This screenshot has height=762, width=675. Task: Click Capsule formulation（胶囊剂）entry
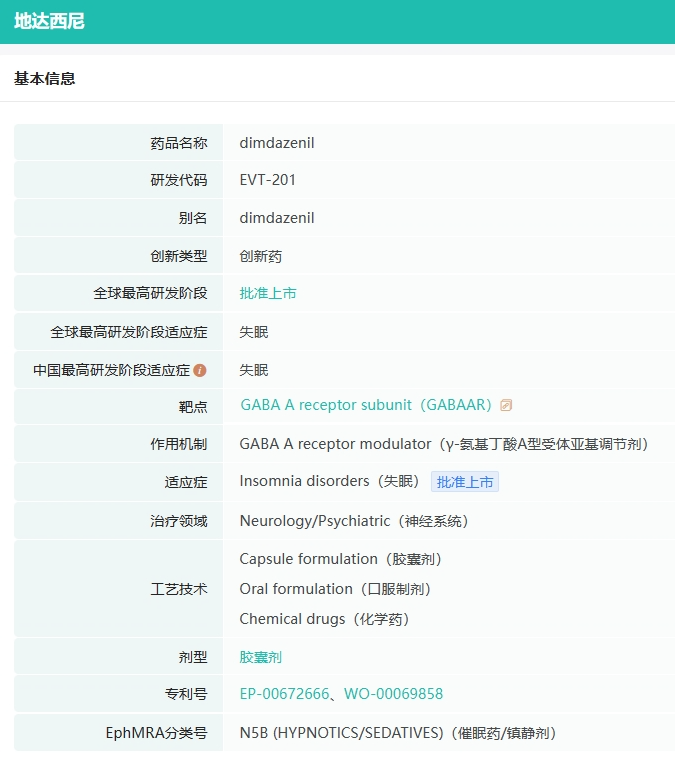(340, 559)
